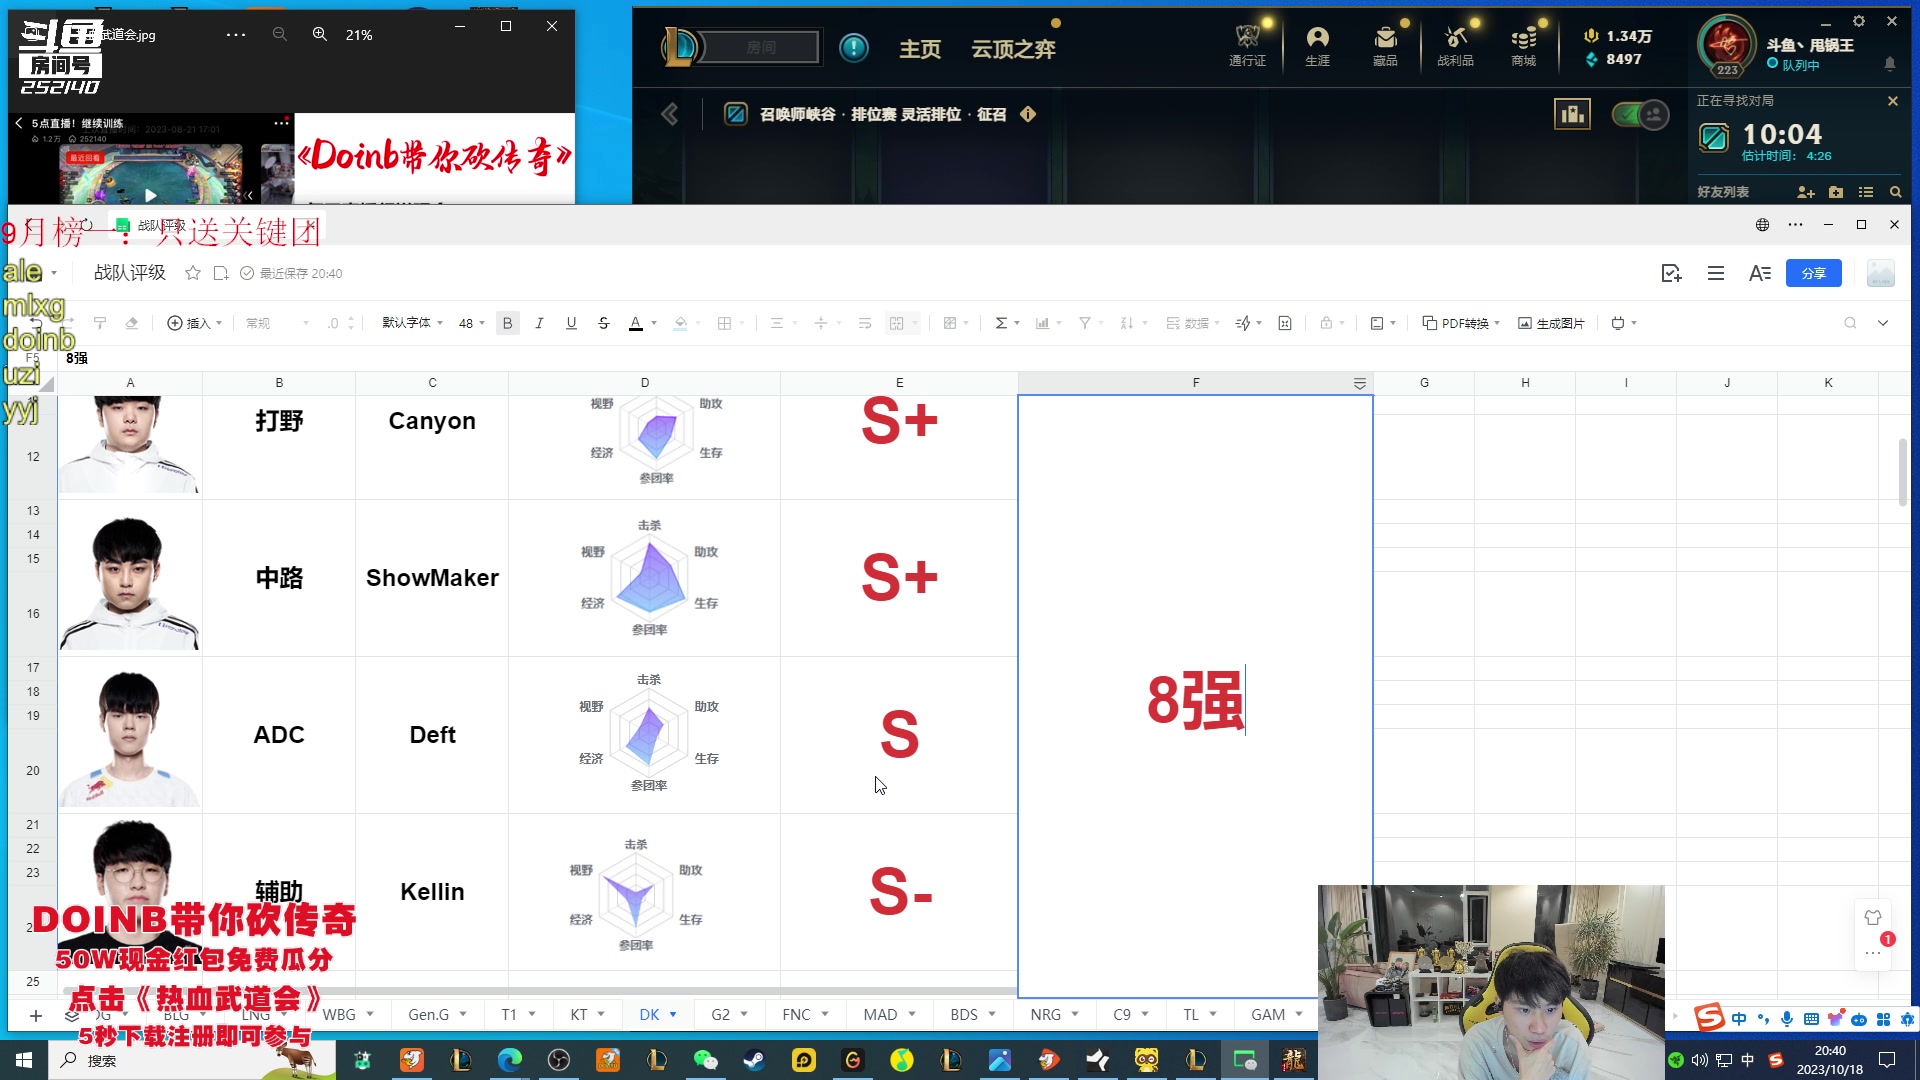Click the move-to-folder icon beside title
The image size is (1920, 1080).
(221, 273)
